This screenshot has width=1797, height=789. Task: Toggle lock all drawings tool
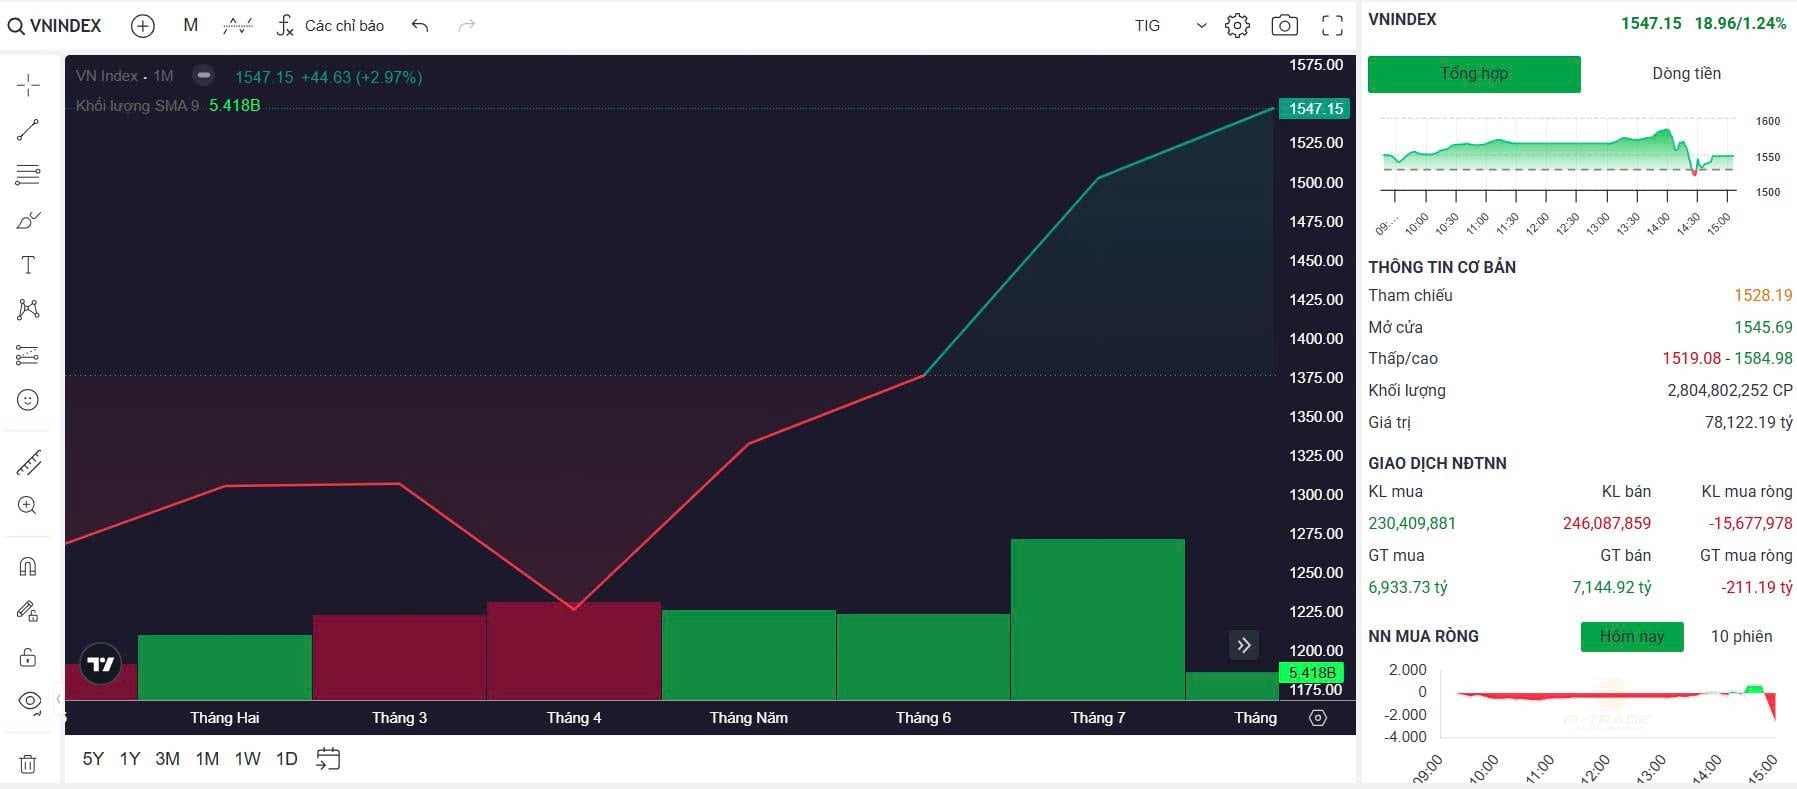(x=28, y=657)
